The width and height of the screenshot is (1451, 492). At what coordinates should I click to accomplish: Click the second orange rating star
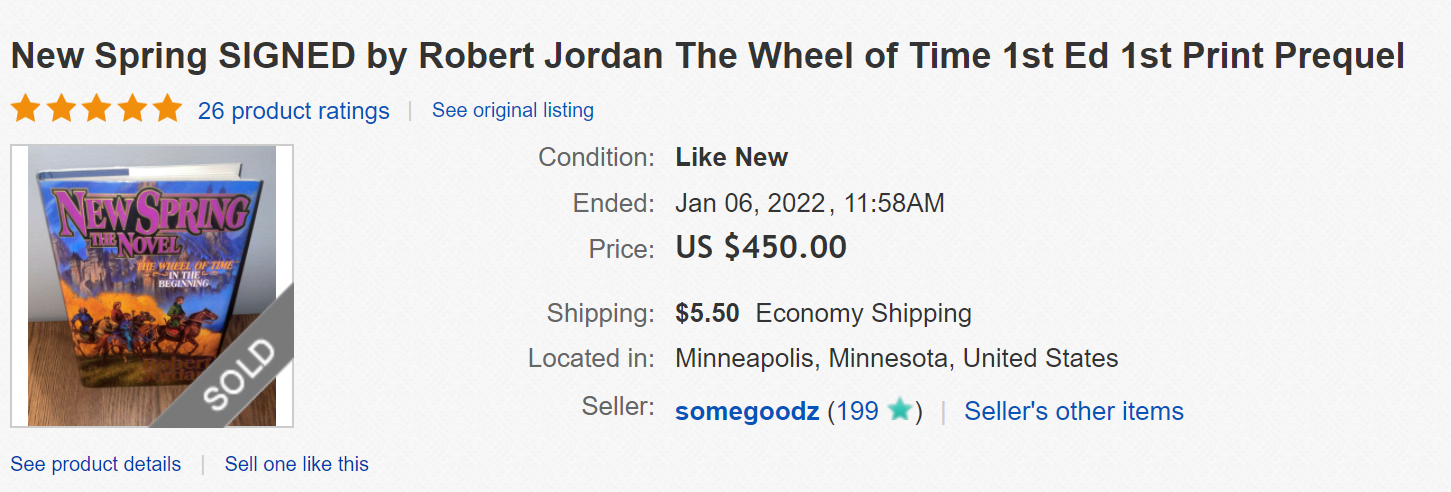point(61,109)
